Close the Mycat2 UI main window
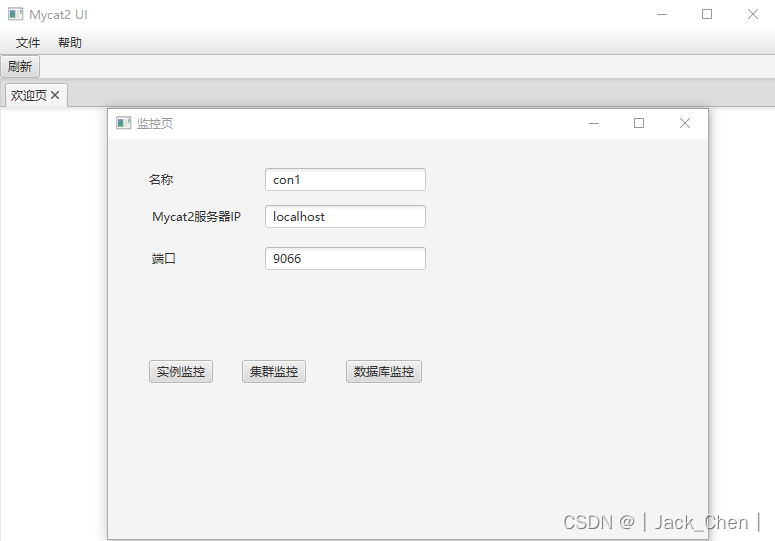The width and height of the screenshot is (775, 541). tap(753, 14)
